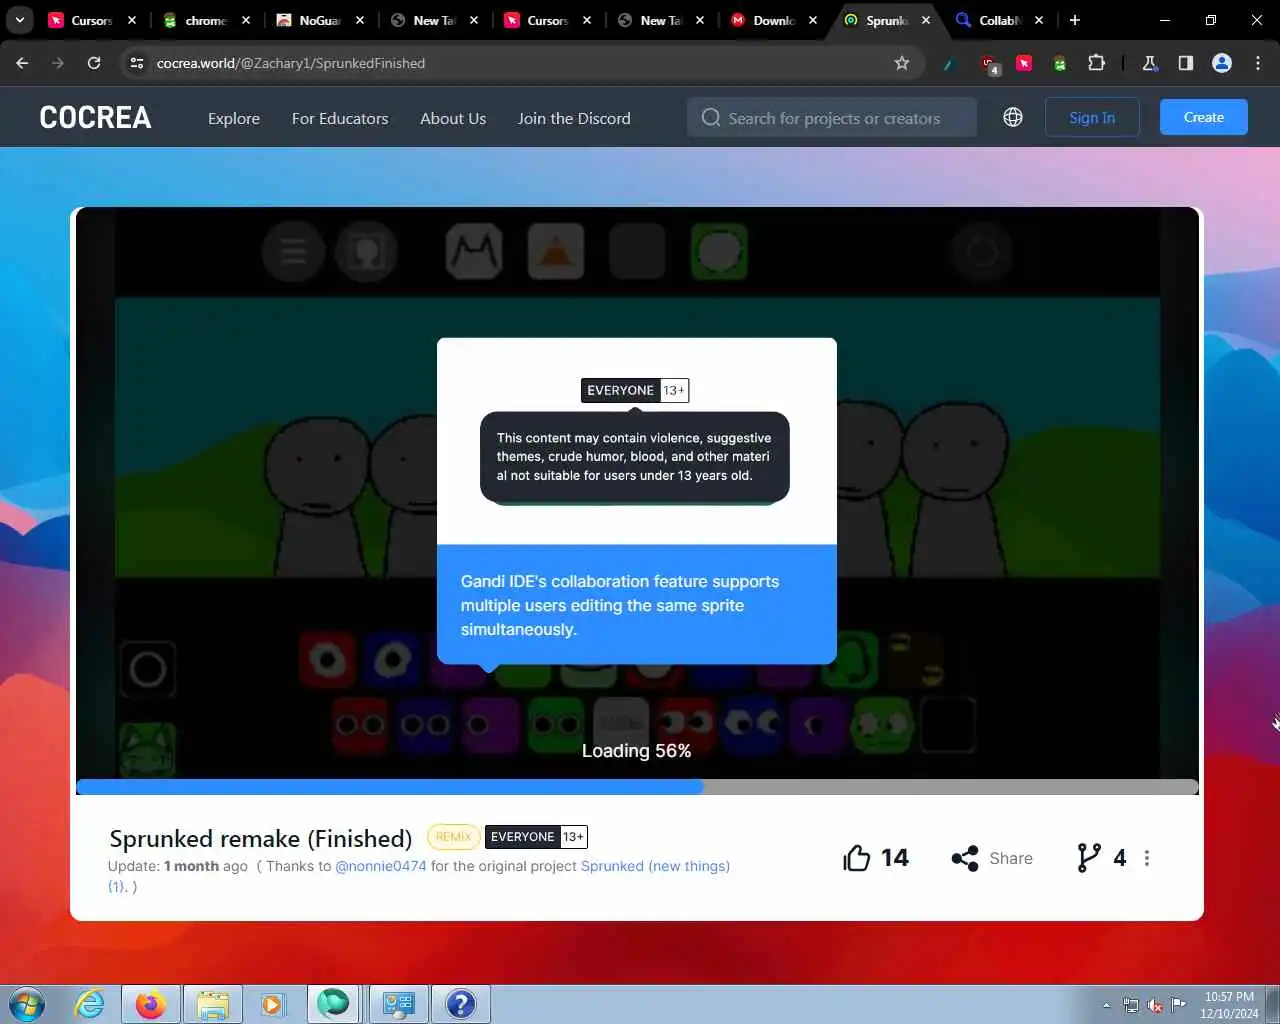Click the Sign In button
The image size is (1280, 1024).
pos(1092,117)
